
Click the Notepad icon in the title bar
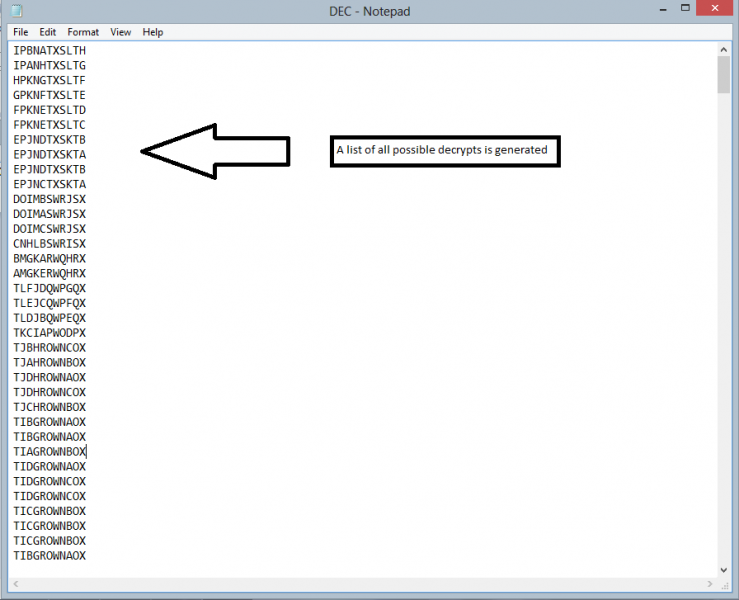tap(16, 11)
